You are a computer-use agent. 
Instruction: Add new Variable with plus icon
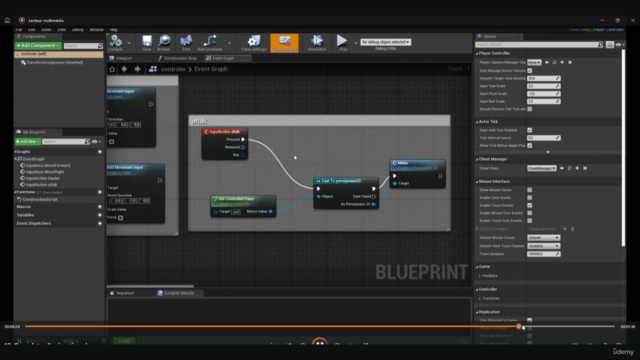point(100,215)
